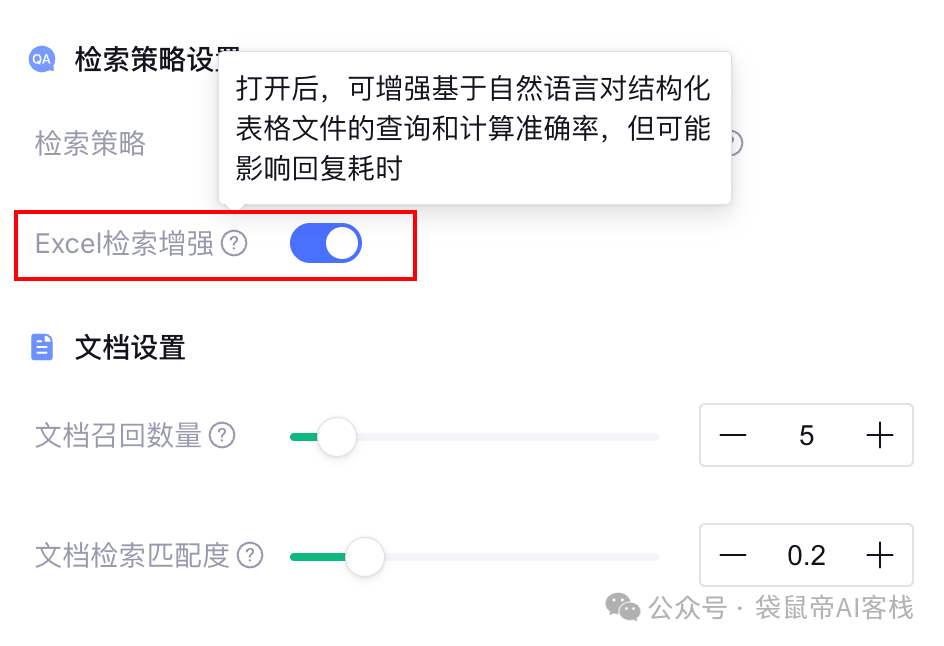This screenshot has width=944, height=646.
Task: Click the 文档检索匹配度 slider handle
Action: pos(365,556)
